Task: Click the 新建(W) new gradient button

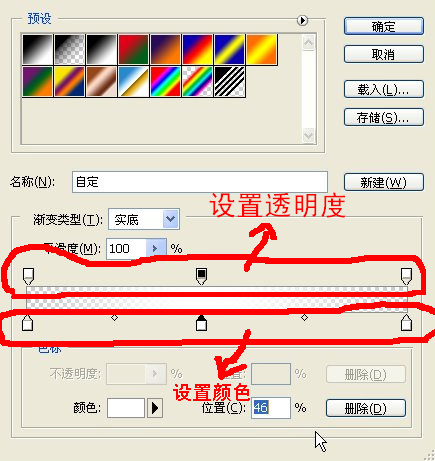Action: point(384,182)
